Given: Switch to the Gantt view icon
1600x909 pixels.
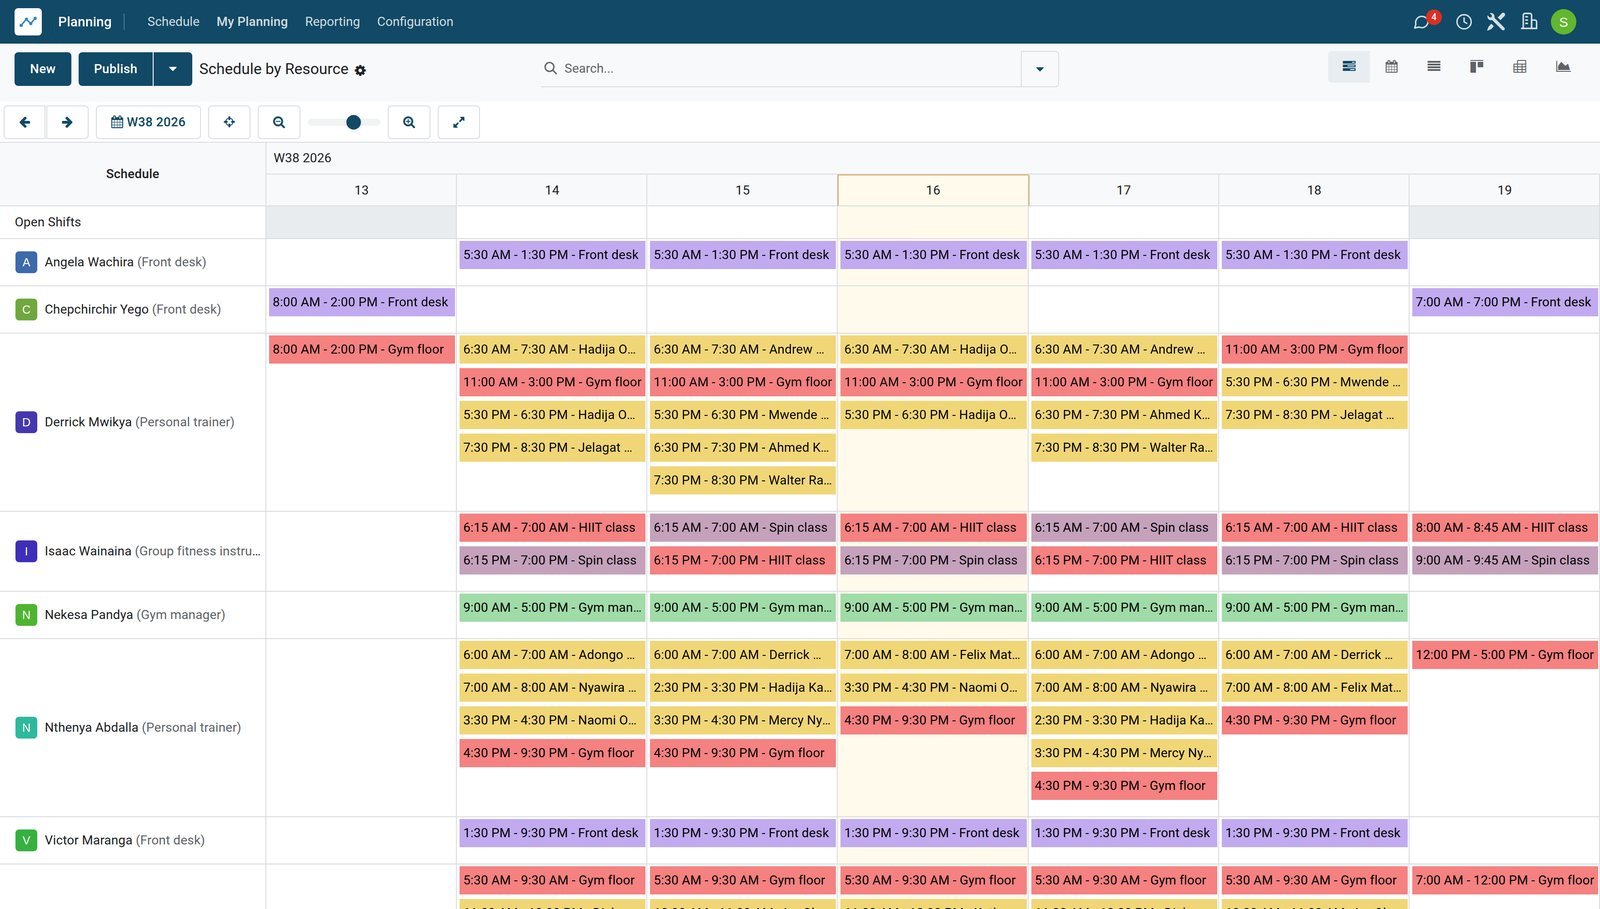Looking at the screenshot, I should 1349,67.
